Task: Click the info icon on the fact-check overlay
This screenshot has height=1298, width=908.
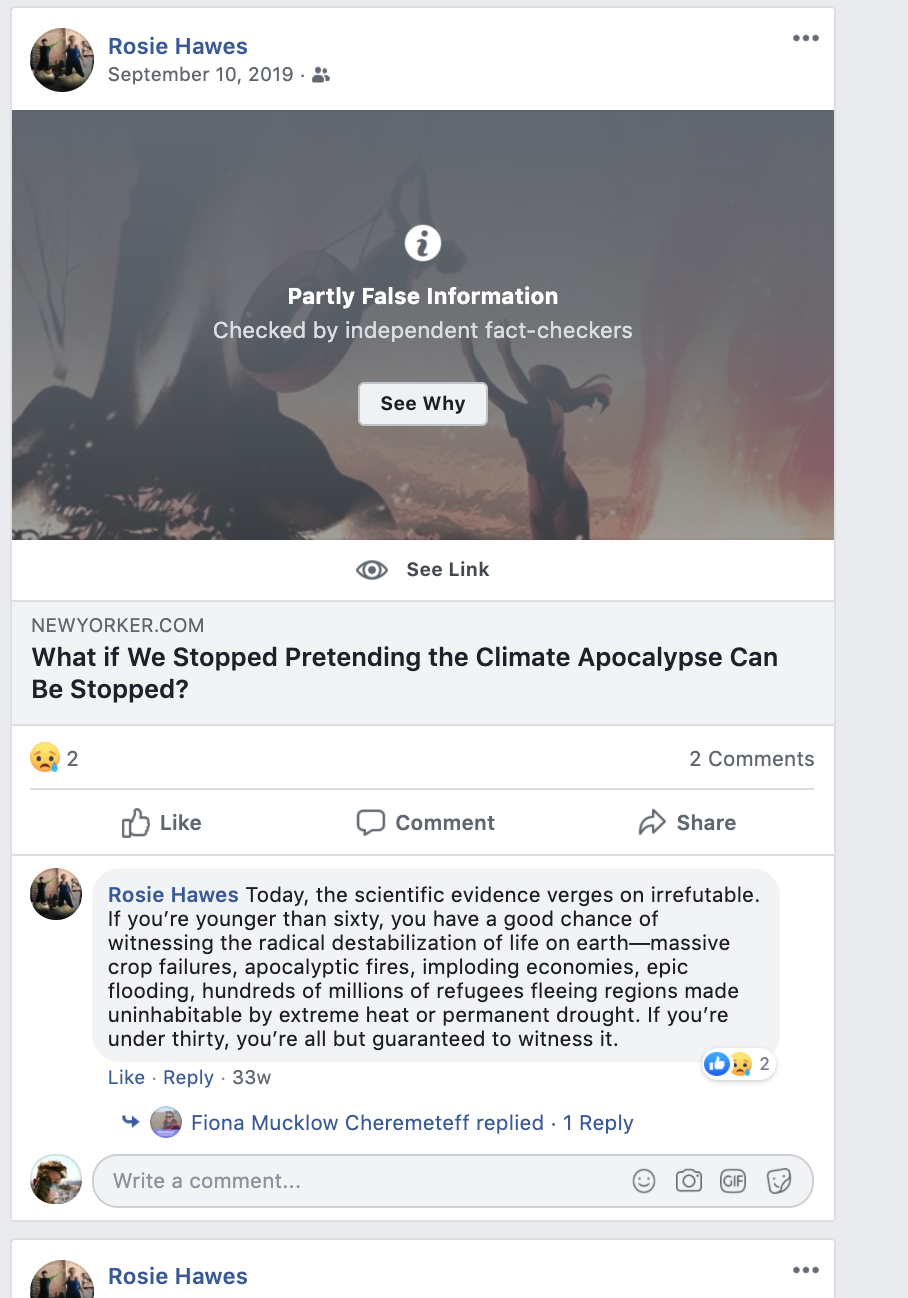Action: click(422, 243)
